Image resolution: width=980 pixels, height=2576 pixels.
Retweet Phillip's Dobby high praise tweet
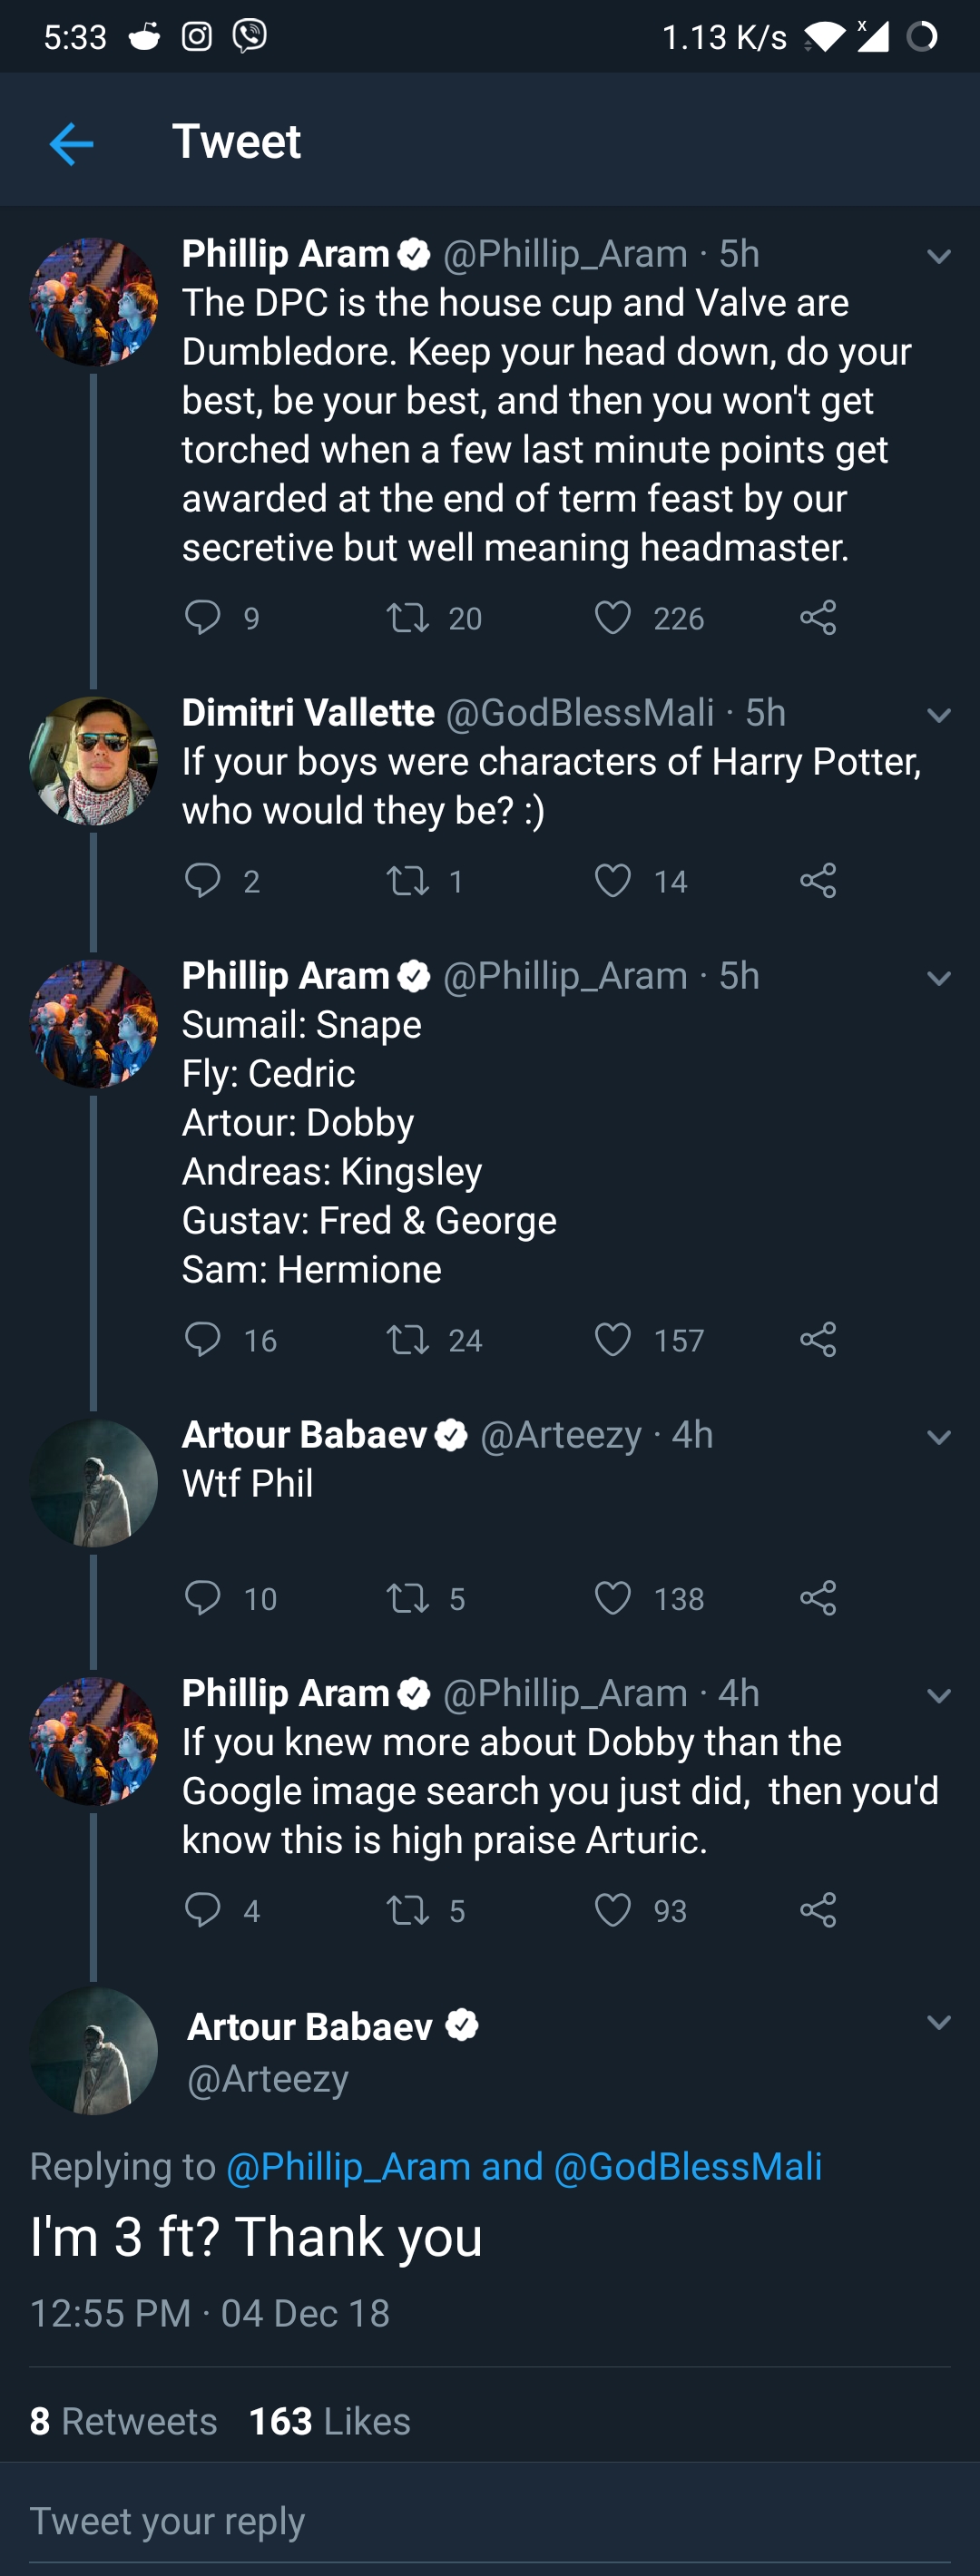click(x=410, y=1910)
